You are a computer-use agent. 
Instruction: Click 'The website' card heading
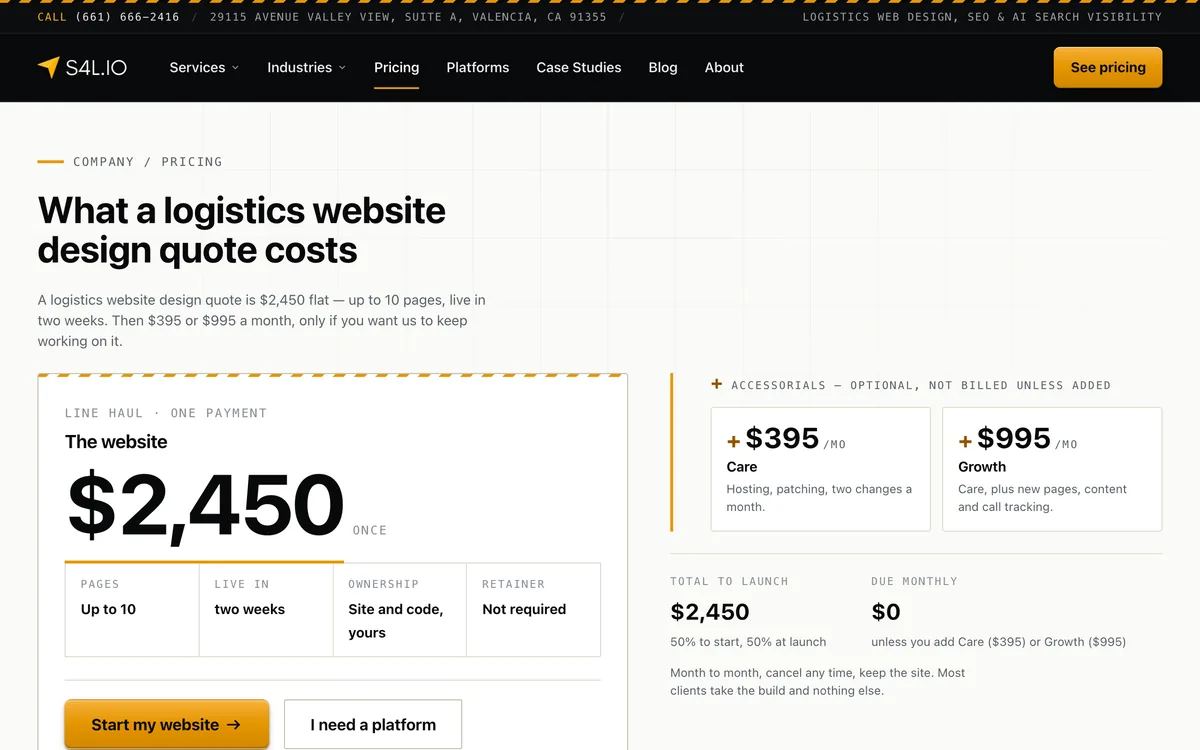pos(116,442)
